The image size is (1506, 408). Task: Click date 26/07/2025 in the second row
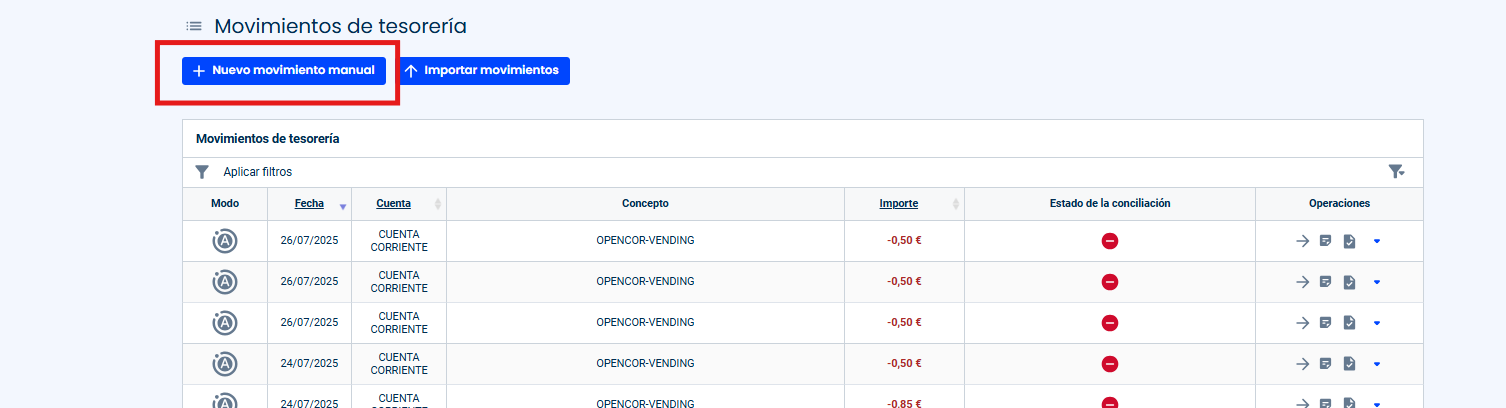tap(309, 282)
